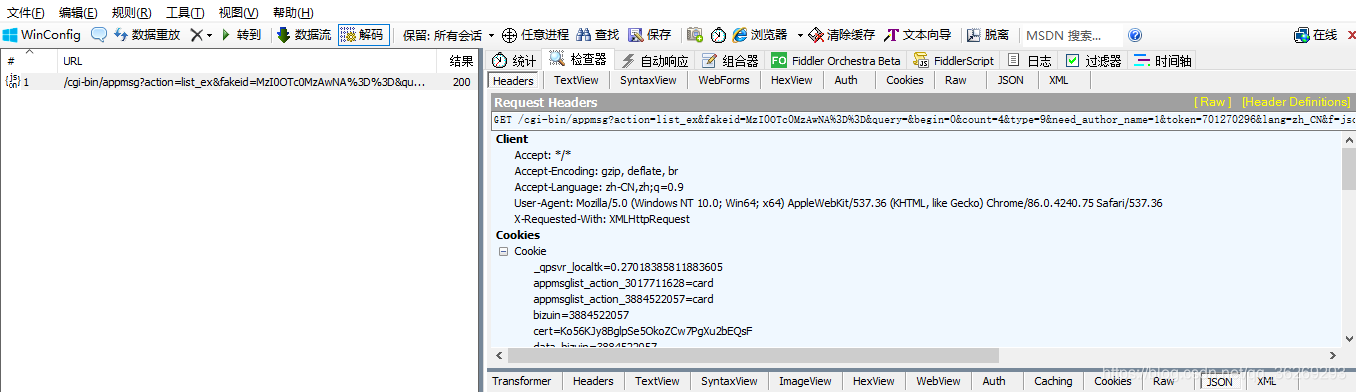Open the 文件(F) menu
This screenshot has height=392, width=1356.
coord(26,12)
